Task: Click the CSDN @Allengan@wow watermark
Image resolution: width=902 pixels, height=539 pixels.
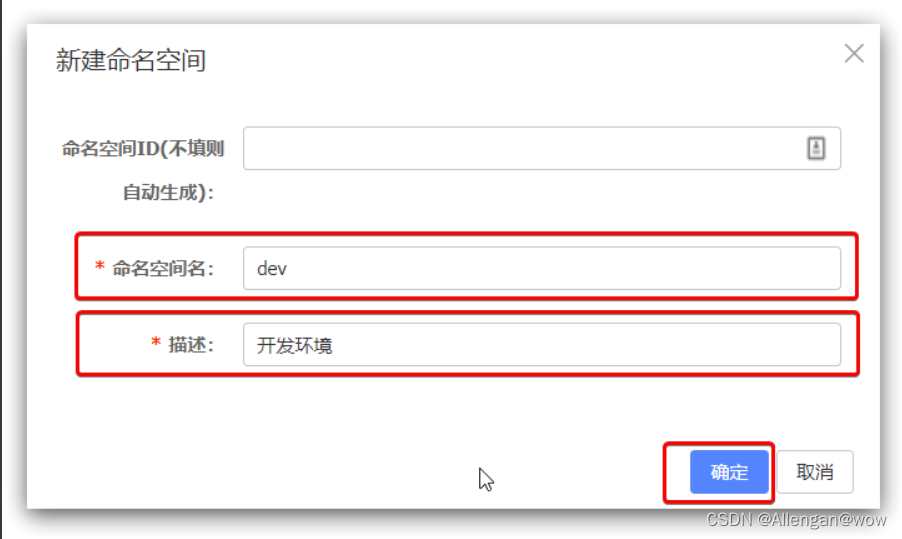Action: [796, 520]
